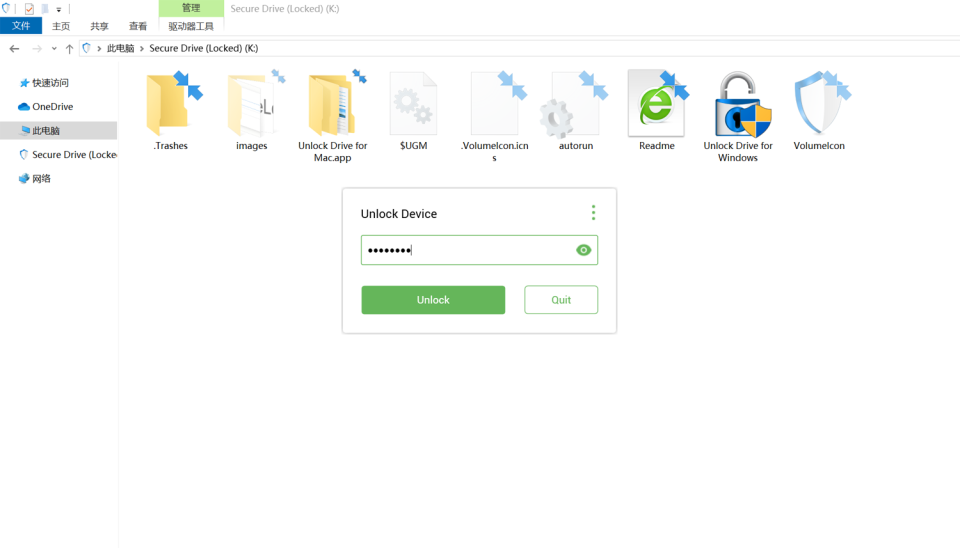Switch to the 主页 ribbon tab
Screen dimensions: 960x548
pos(61,26)
